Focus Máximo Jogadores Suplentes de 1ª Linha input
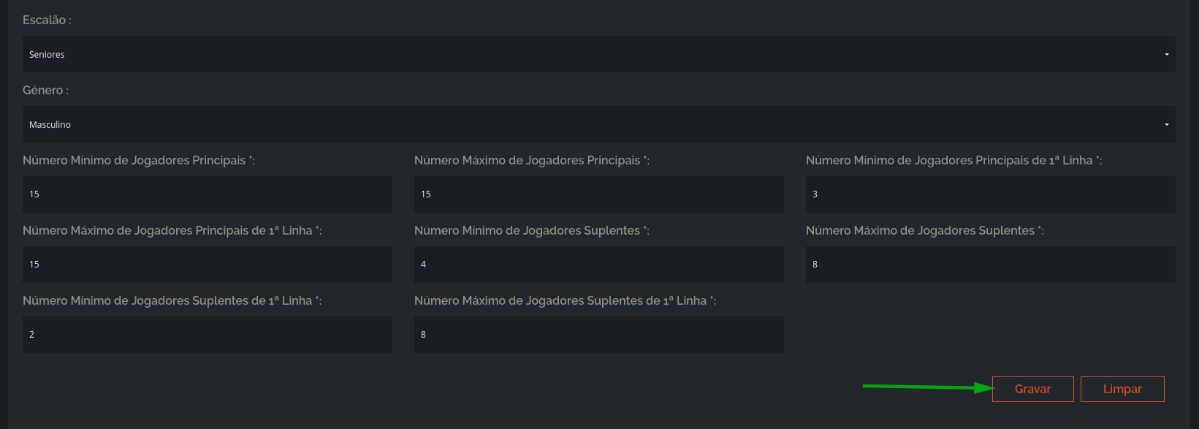This screenshot has width=1199, height=429. click(x=599, y=335)
